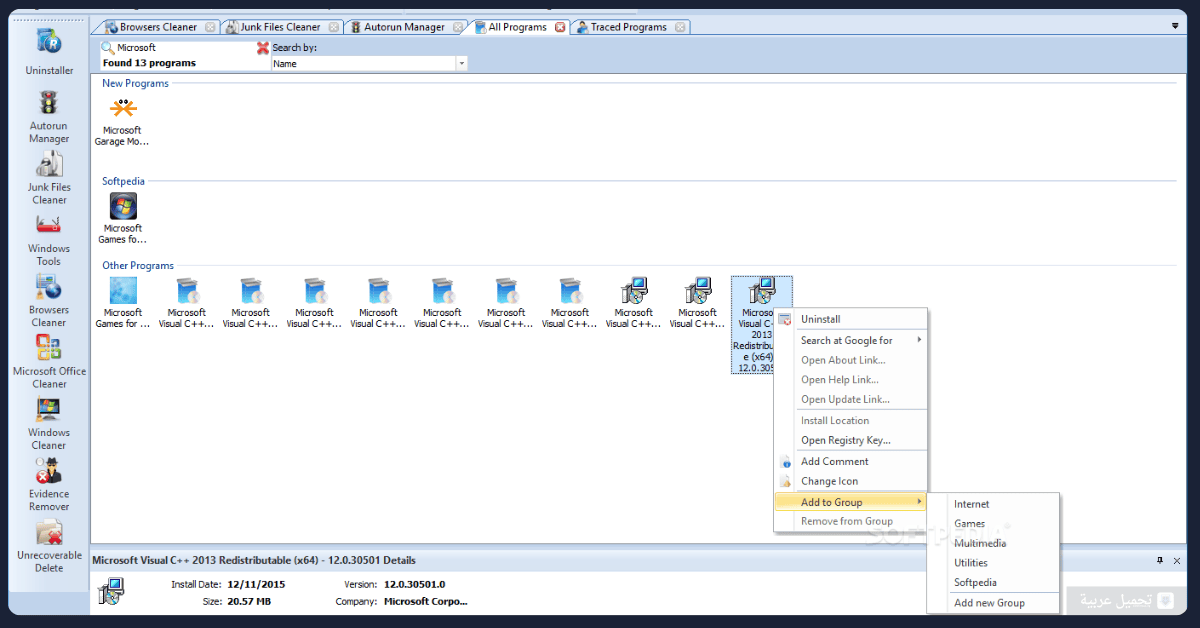Add program to the Internet group

[992, 504]
